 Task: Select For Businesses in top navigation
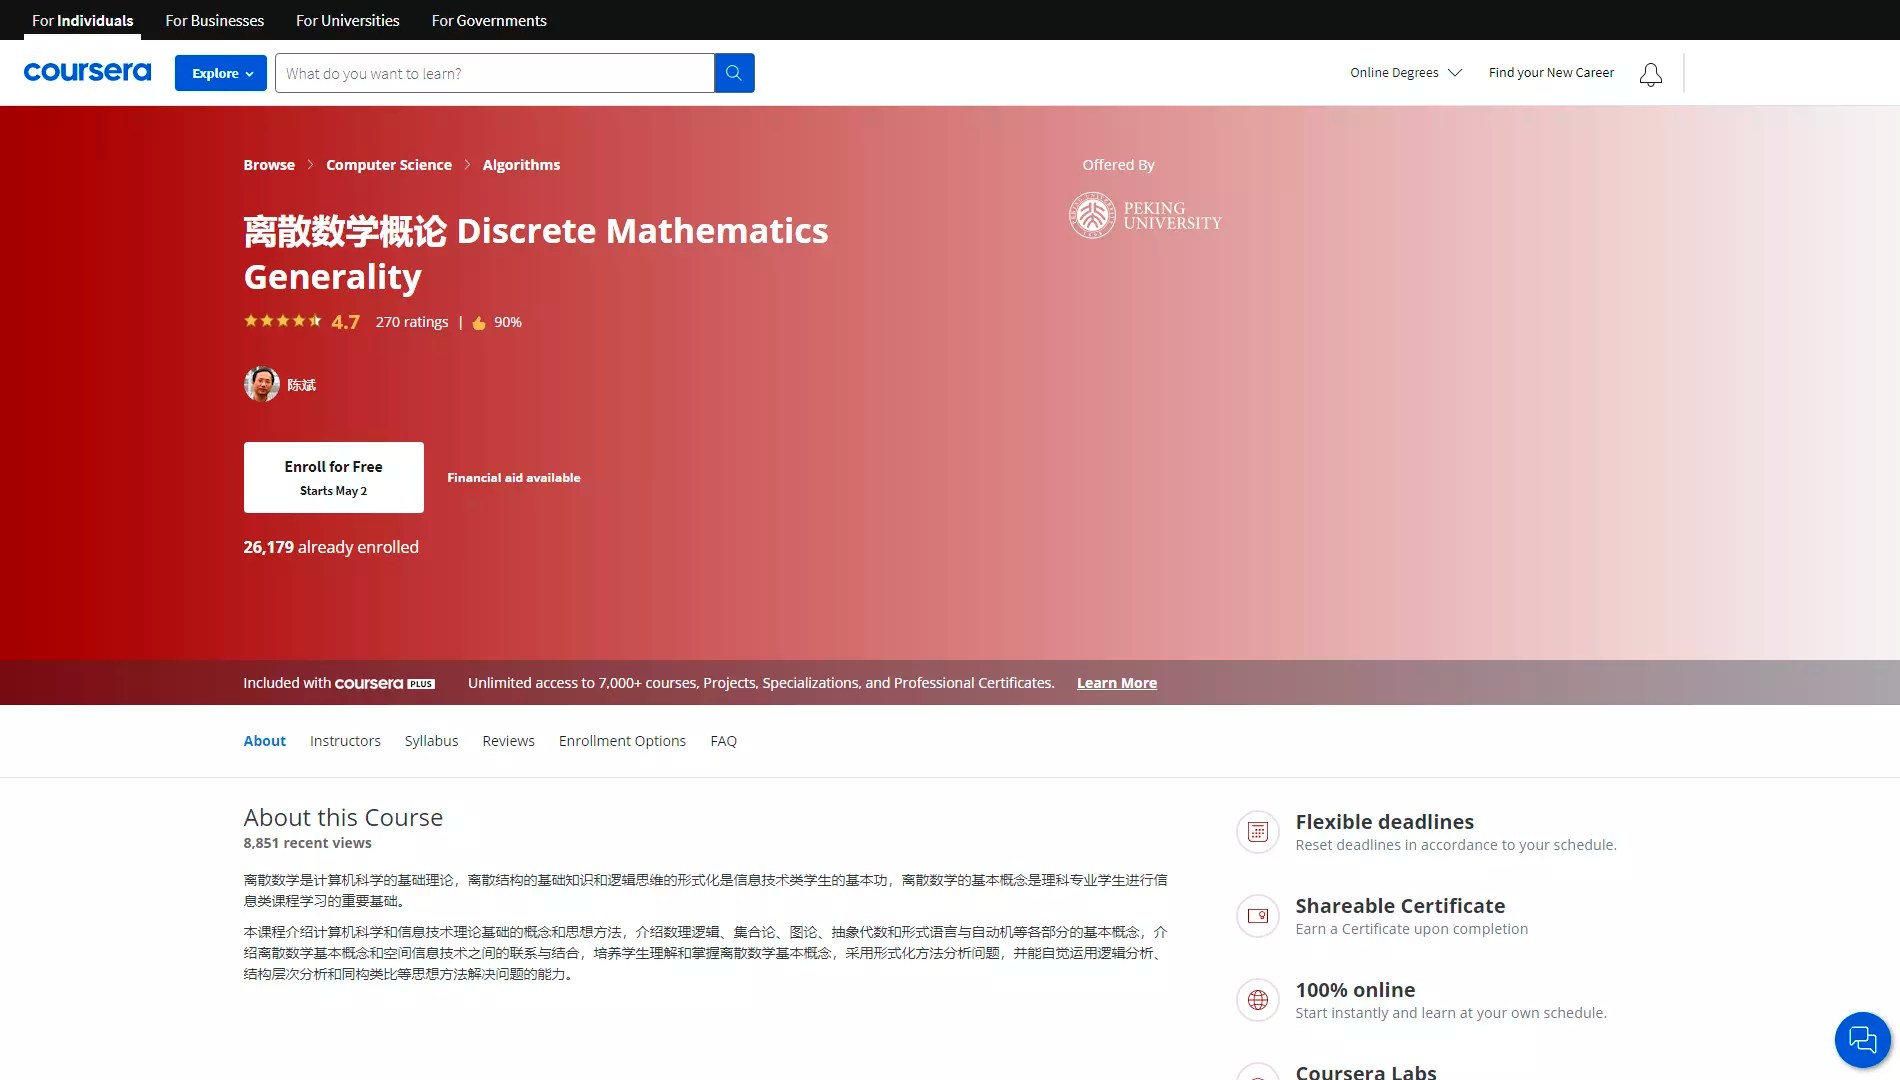pyautogui.click(x=213, y=20)
